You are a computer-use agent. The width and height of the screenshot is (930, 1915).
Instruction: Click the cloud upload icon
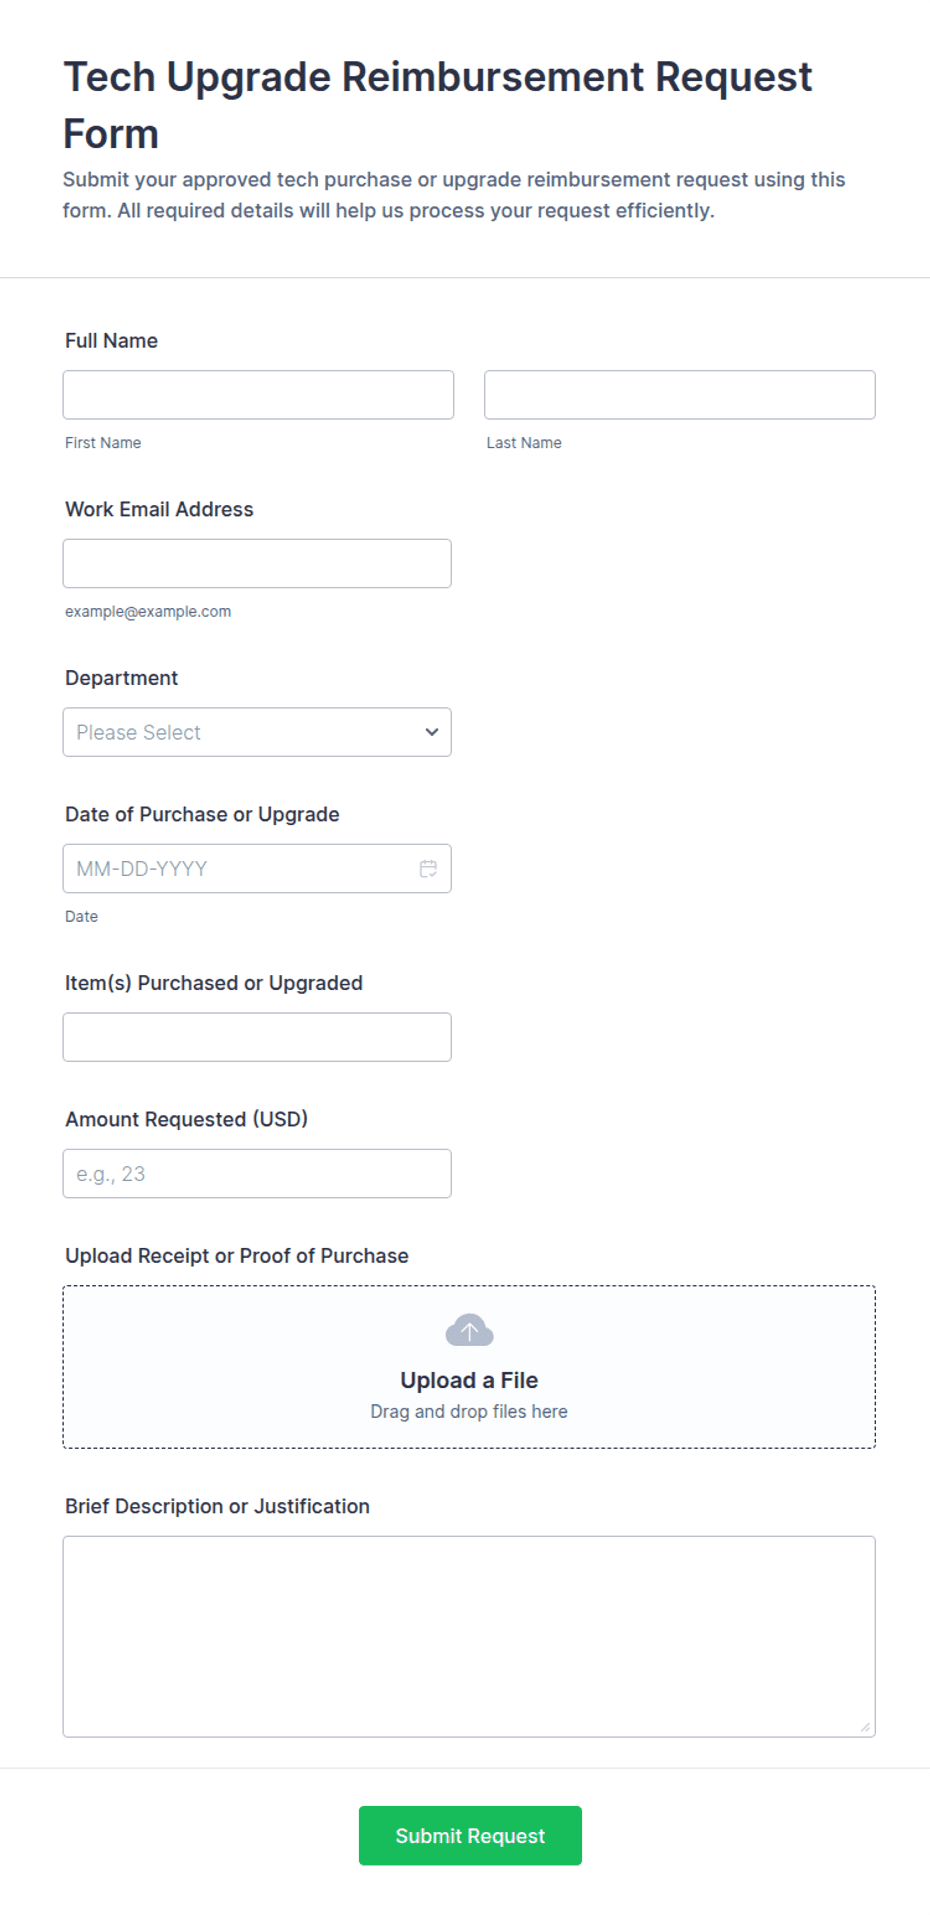click(469, 1331)
